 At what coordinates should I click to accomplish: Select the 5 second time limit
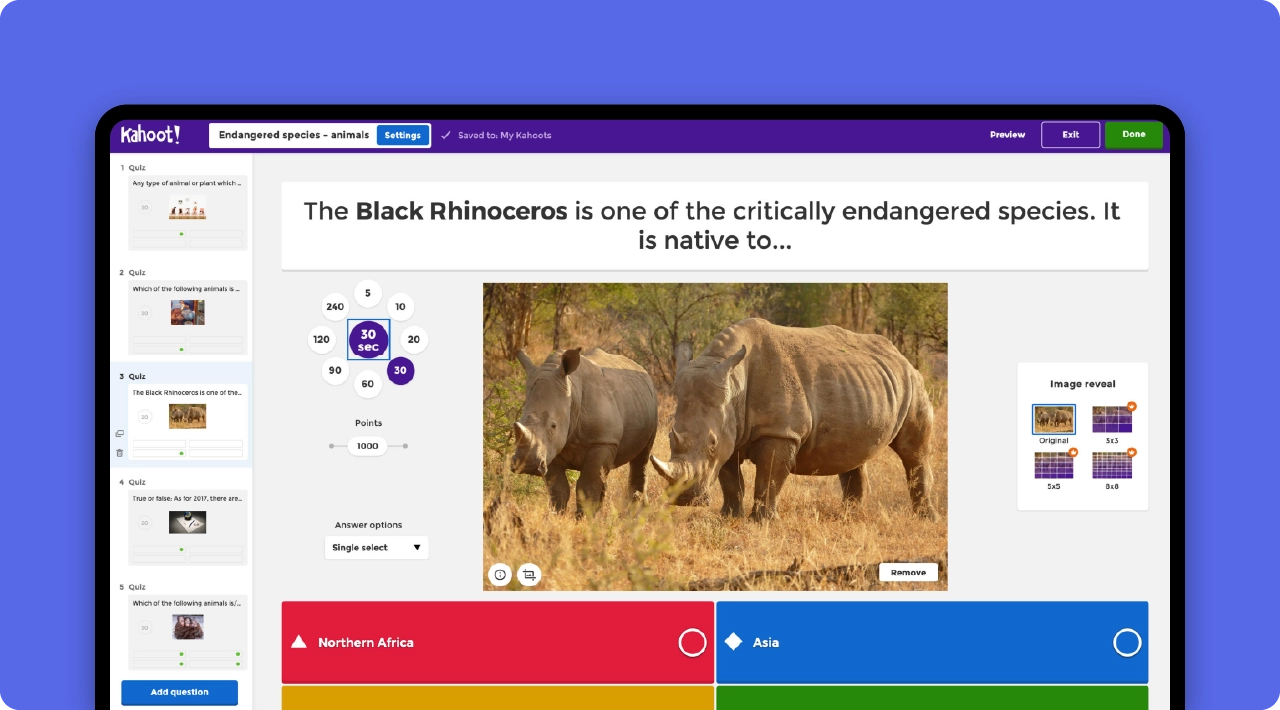367,293
